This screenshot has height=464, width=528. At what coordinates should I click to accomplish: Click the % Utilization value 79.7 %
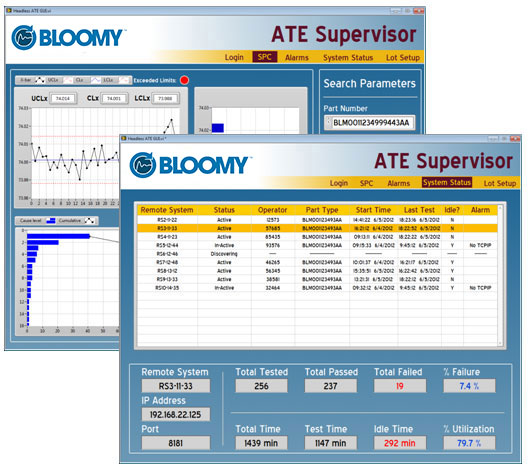(x=469, y=443)
